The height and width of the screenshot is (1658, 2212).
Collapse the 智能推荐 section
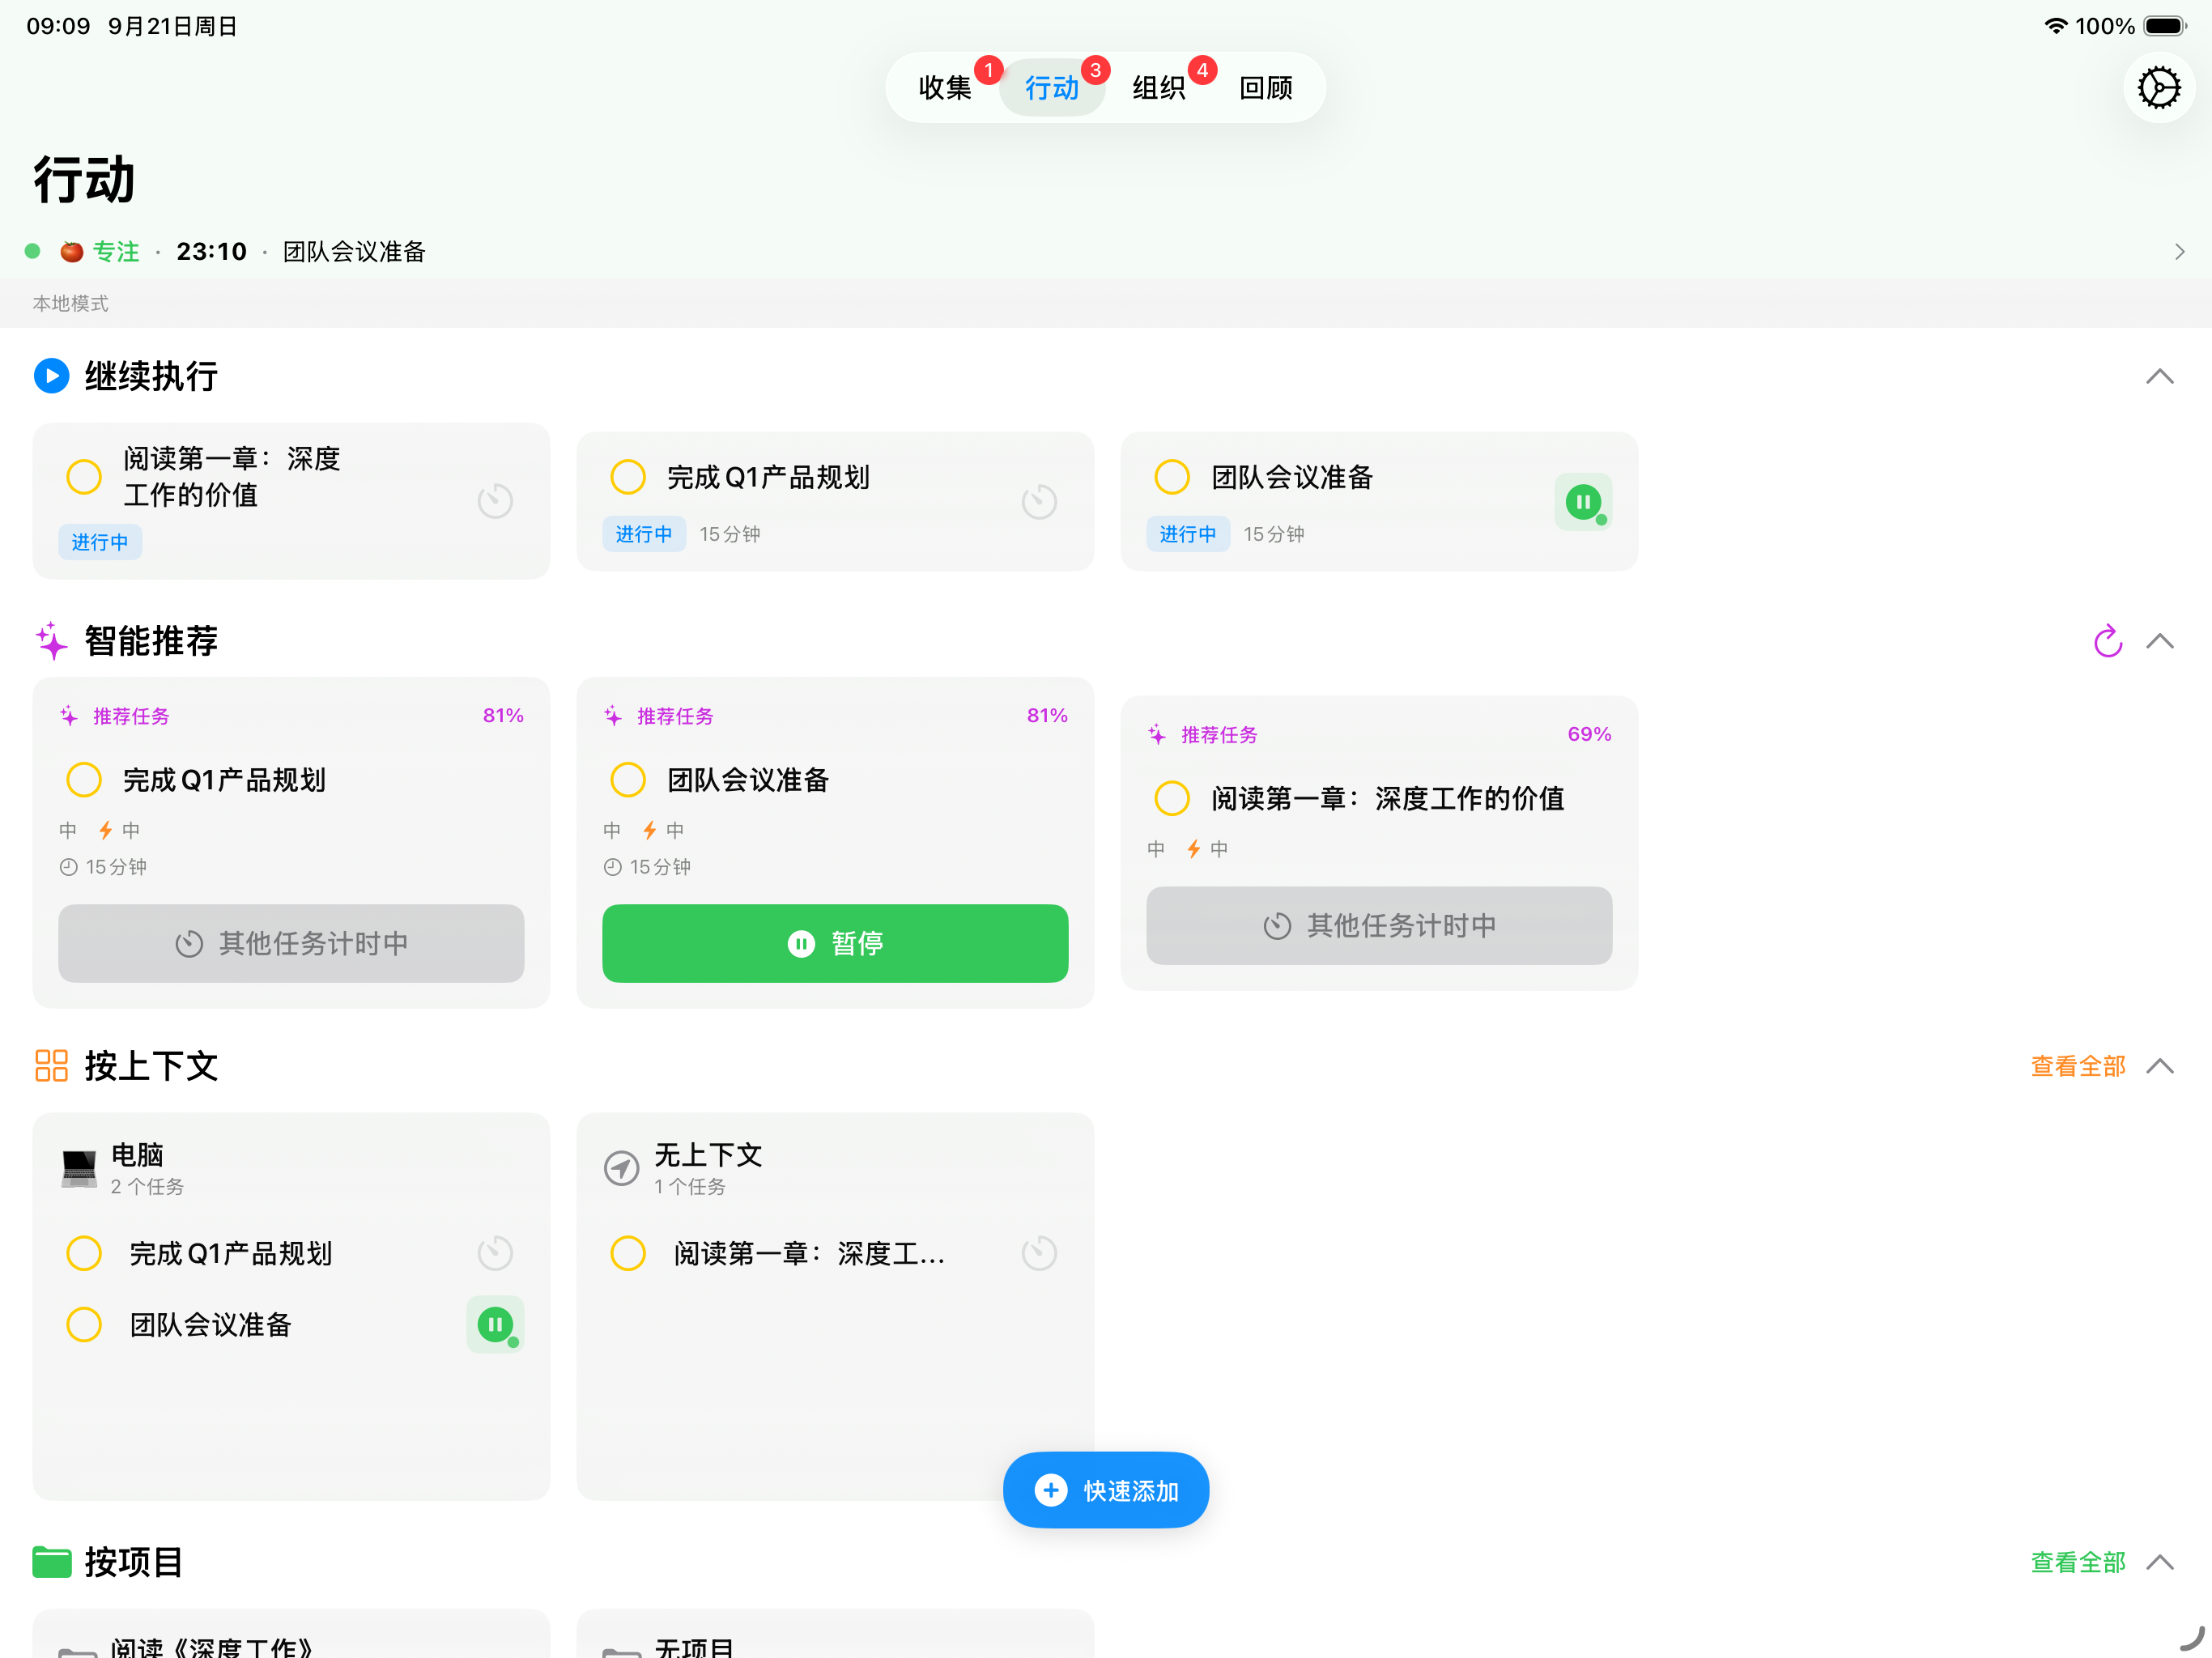[x=2161, y=642]
